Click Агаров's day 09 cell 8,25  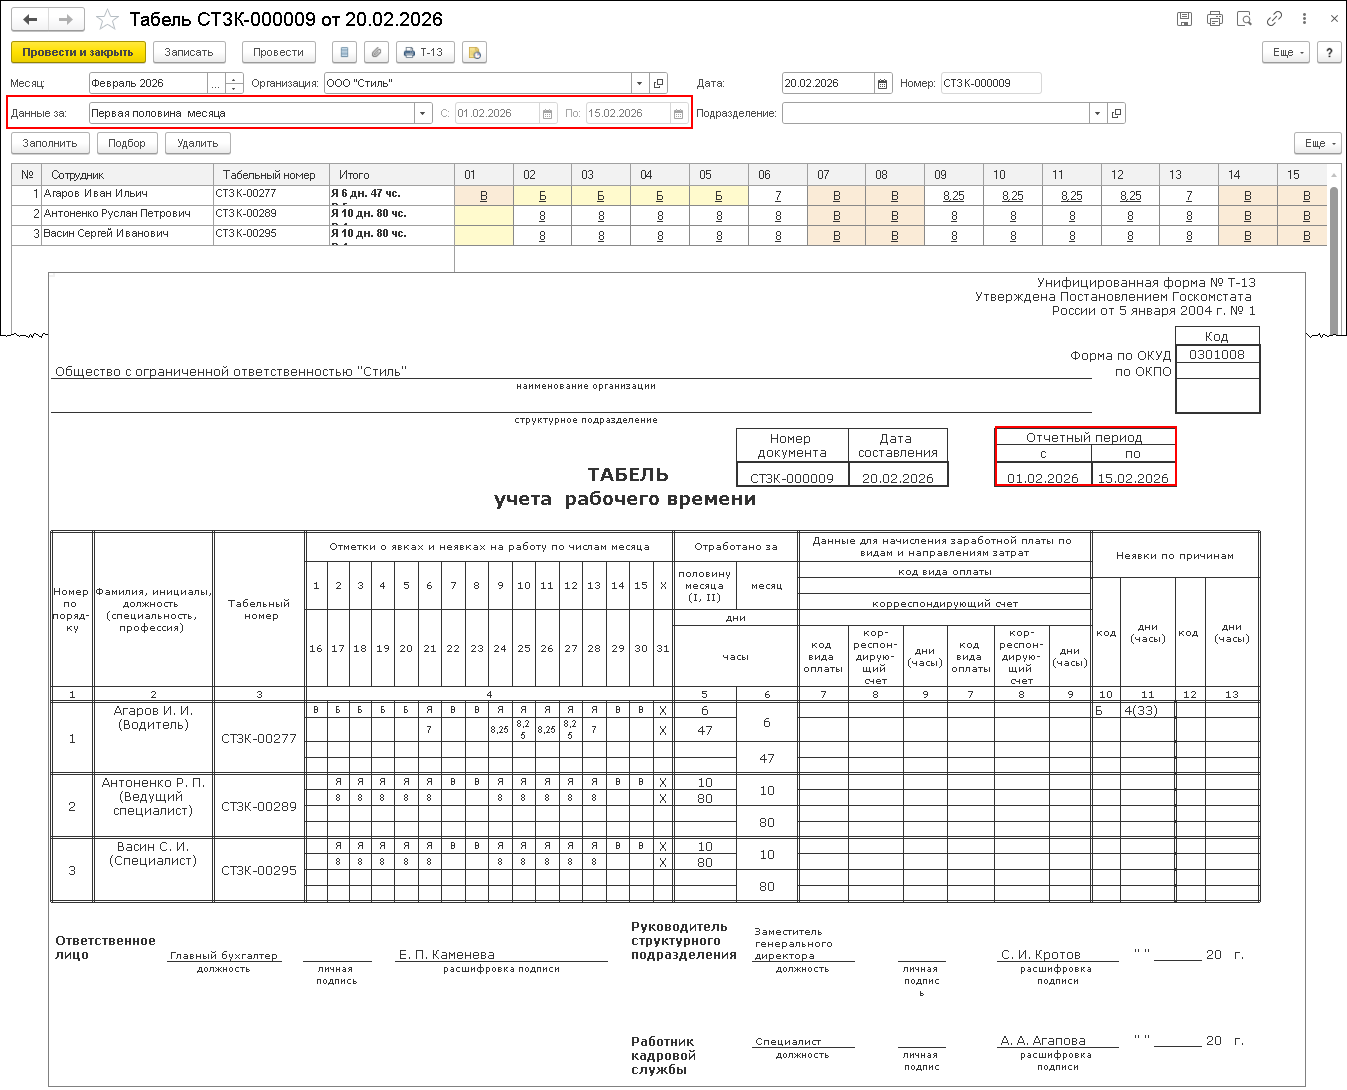(x=954, y=196)
